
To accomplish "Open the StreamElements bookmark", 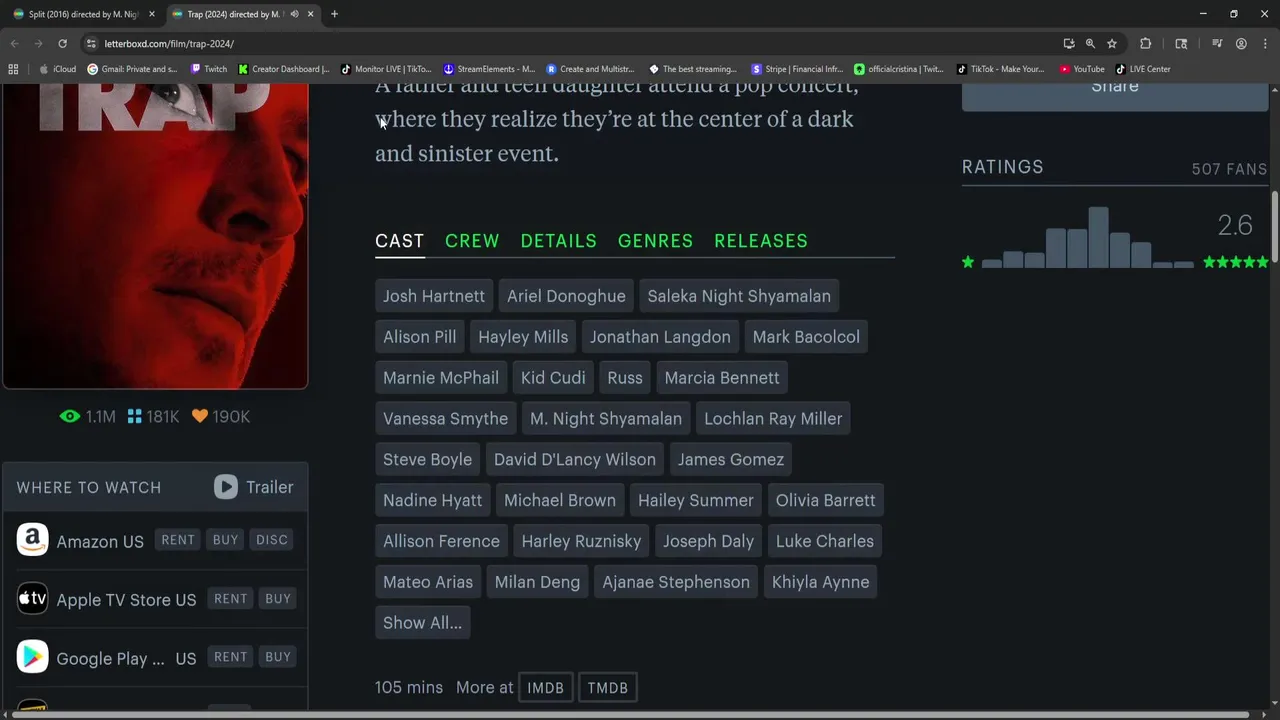I will [x=488, y=69].
